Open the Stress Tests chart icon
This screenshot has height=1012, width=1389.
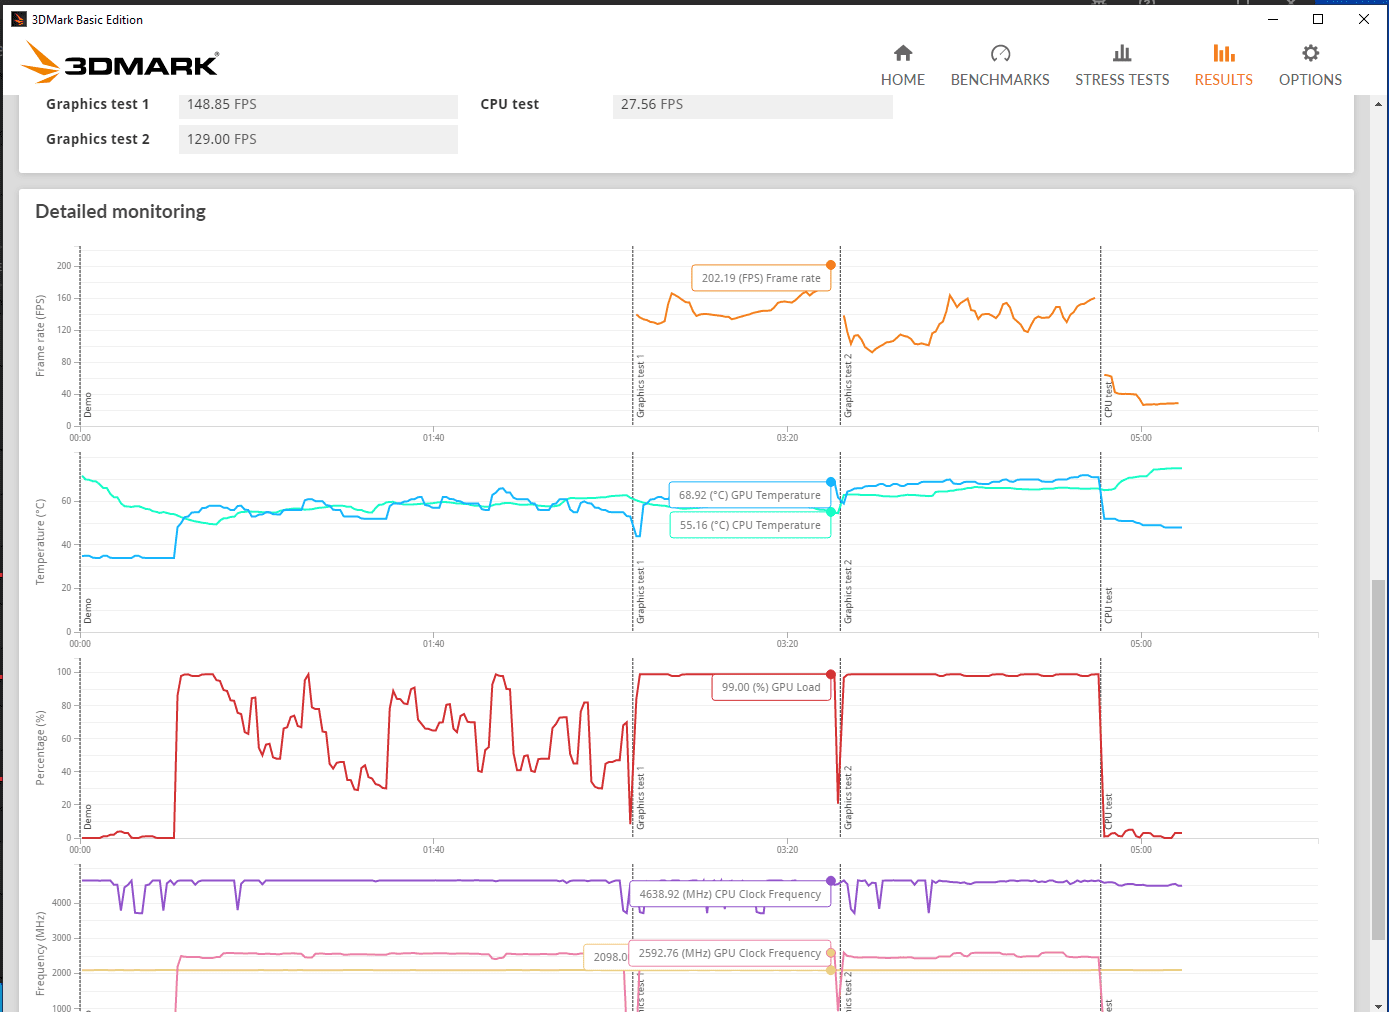pos(1122,53)
